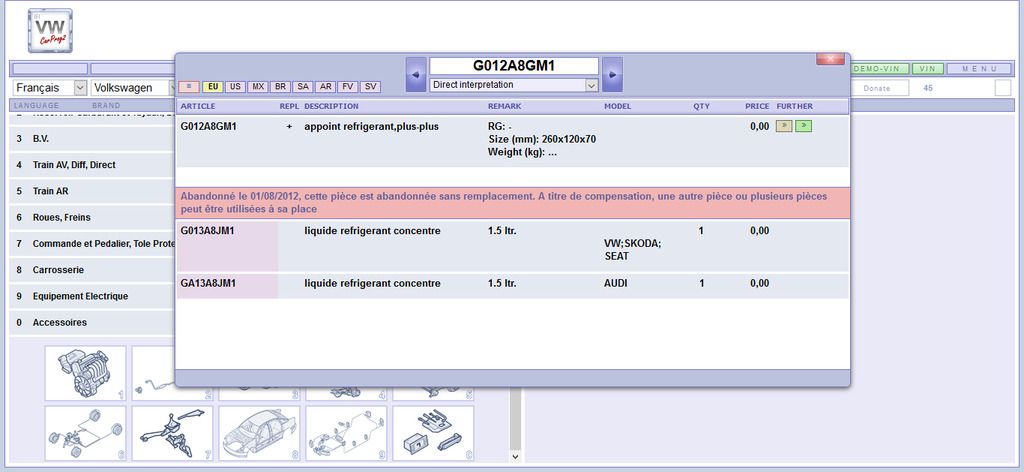
Task: Click 'Size (mm): 260x120x70' remark
Action: tap(542, 139)
